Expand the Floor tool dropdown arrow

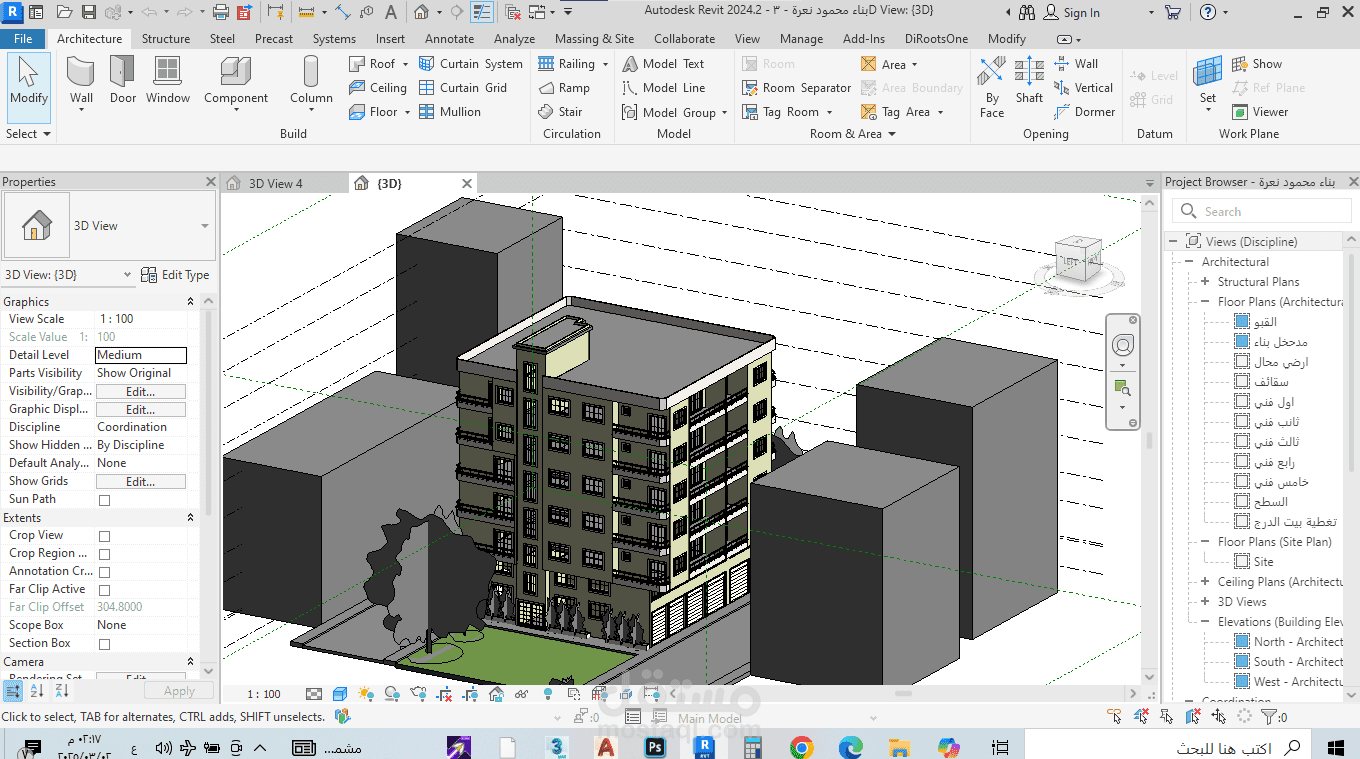pos(407,112)
